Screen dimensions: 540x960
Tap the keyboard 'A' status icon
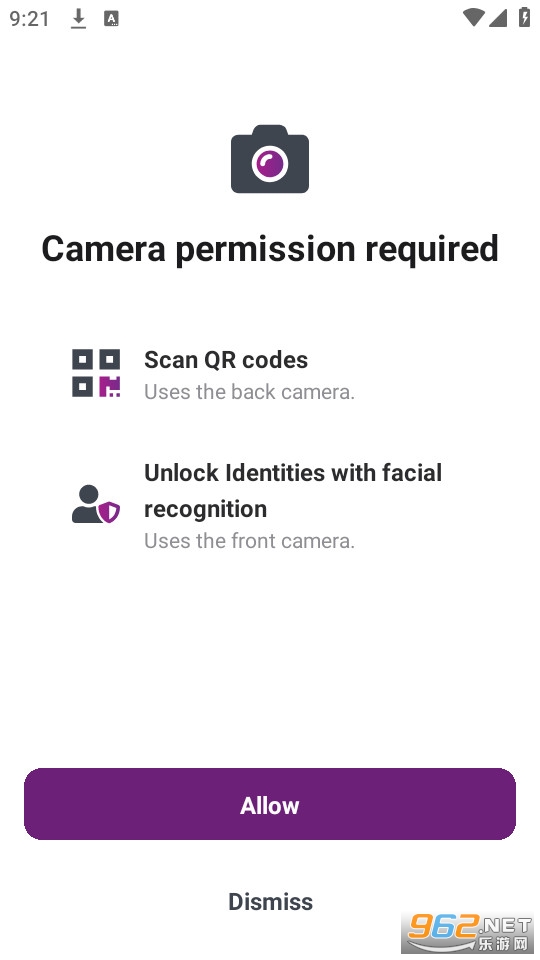tap(111, 18)
